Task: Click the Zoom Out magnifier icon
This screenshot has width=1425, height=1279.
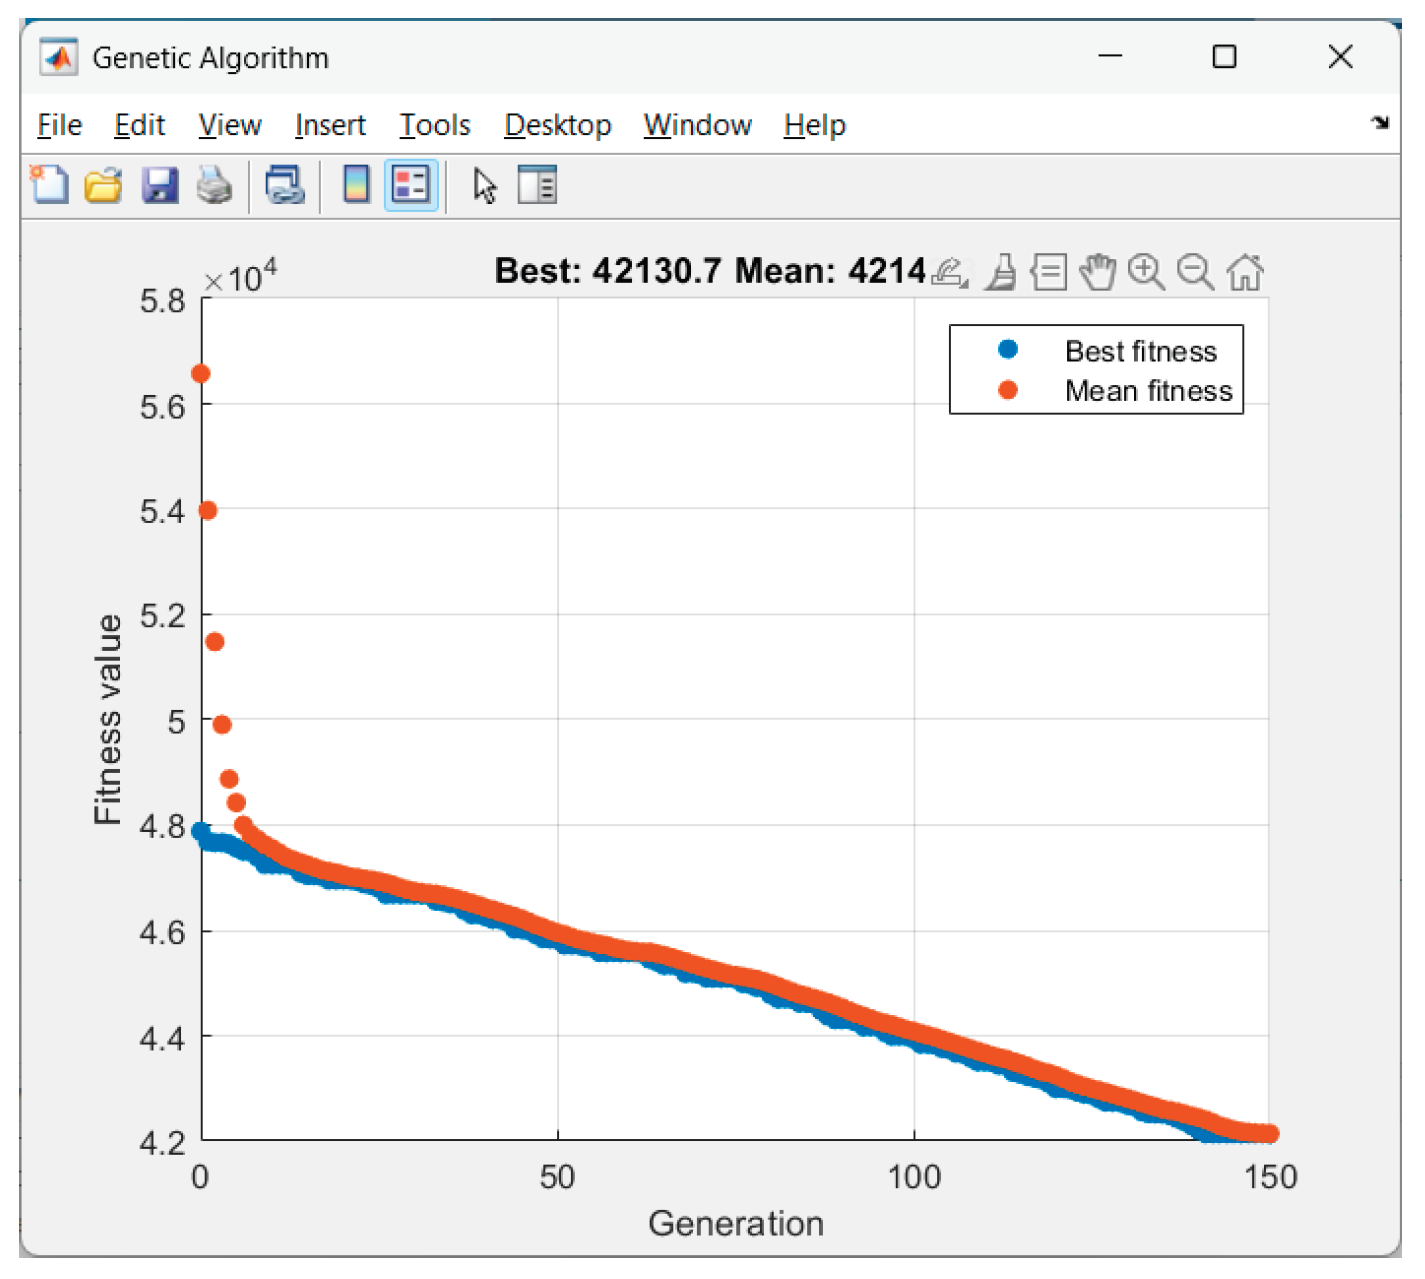Action: tap(1195, 272)
